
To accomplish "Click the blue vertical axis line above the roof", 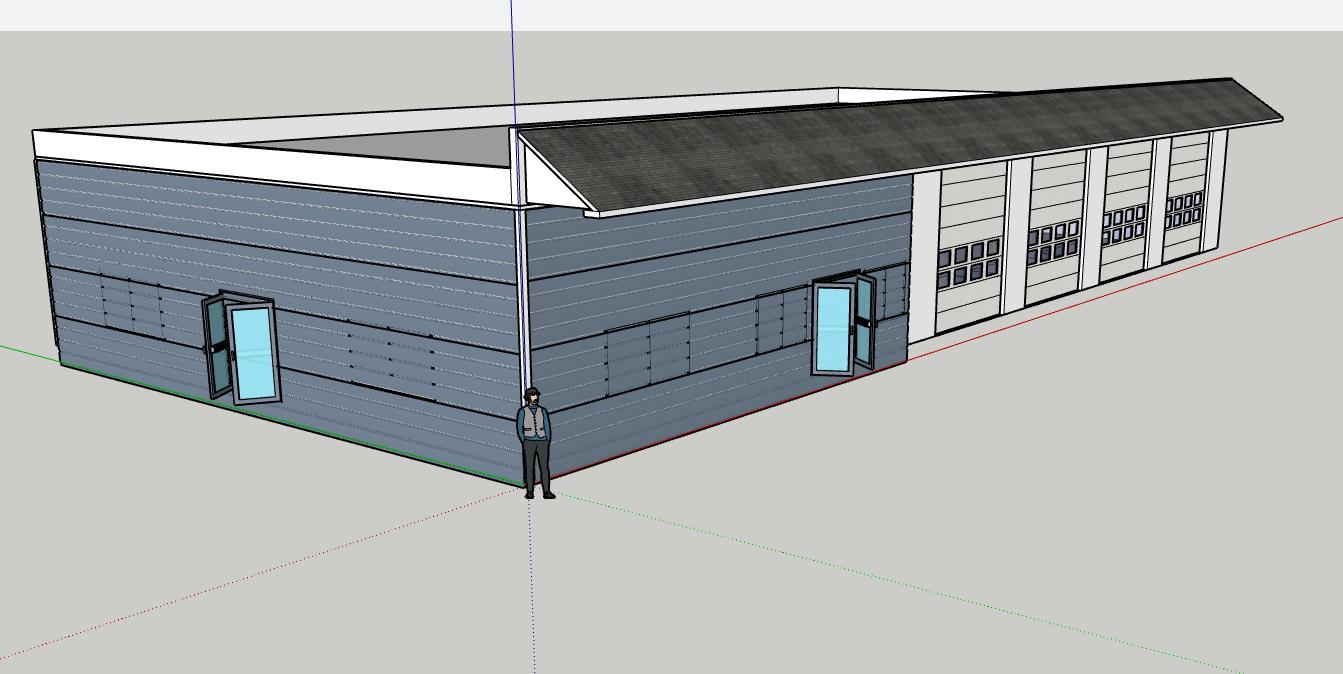I will click(x=512, y=60).
